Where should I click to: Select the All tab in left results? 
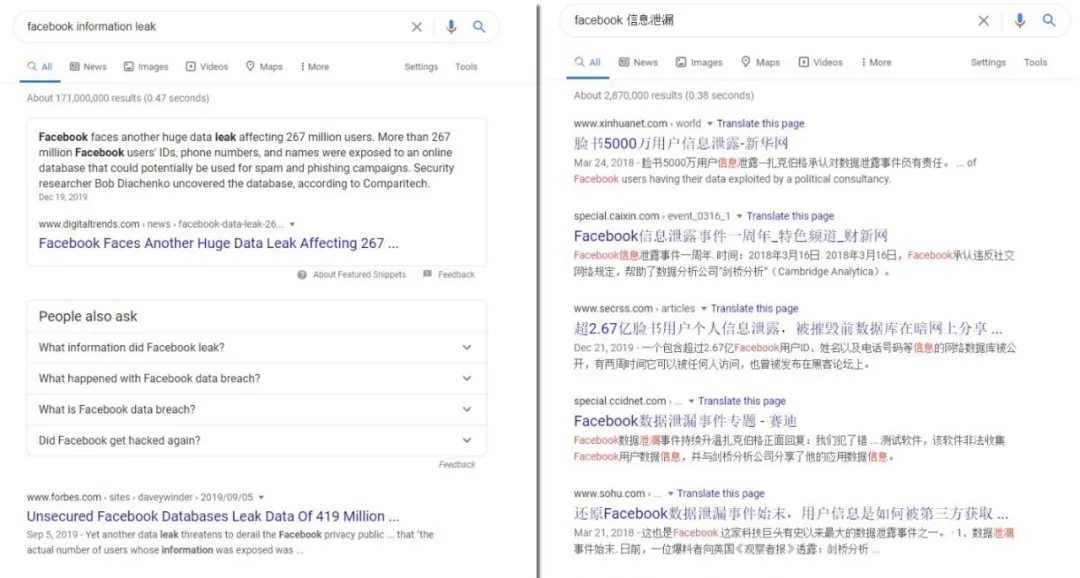pos(40,67)
